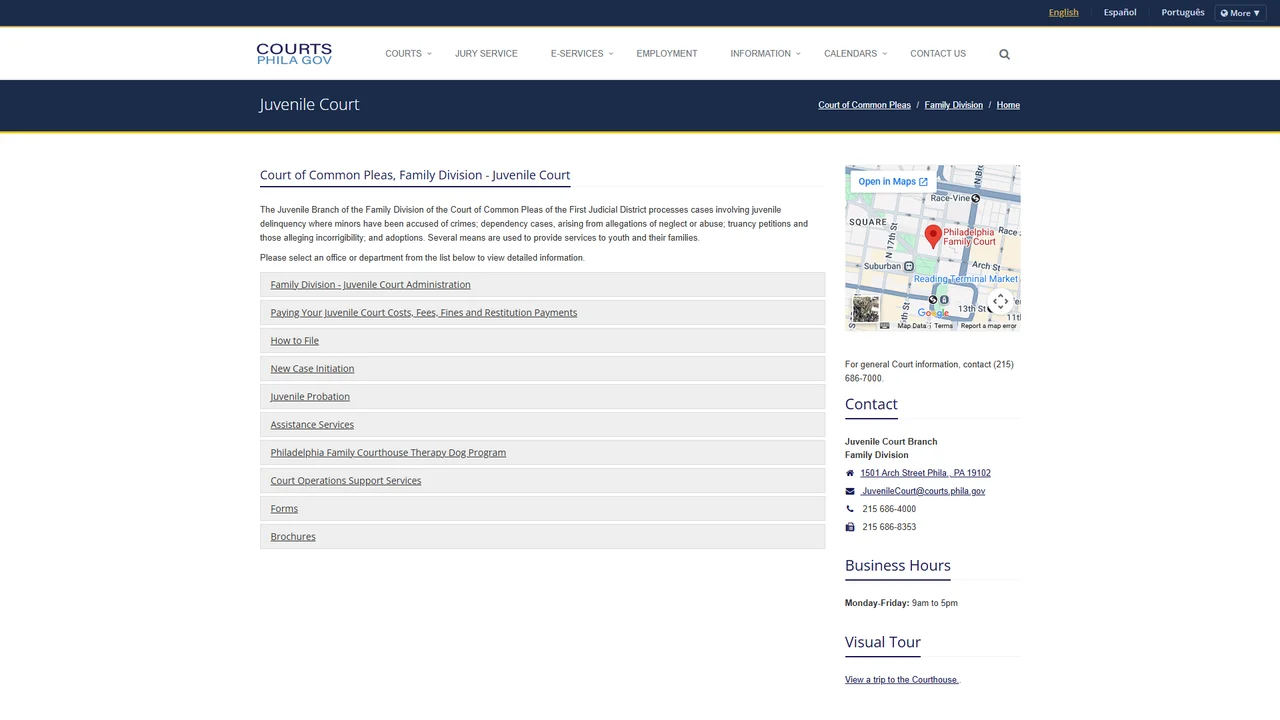Email JuvenileCourt@courts.phila.gov link
This screenshot has height=720, width=1280.
click(923, 491)
